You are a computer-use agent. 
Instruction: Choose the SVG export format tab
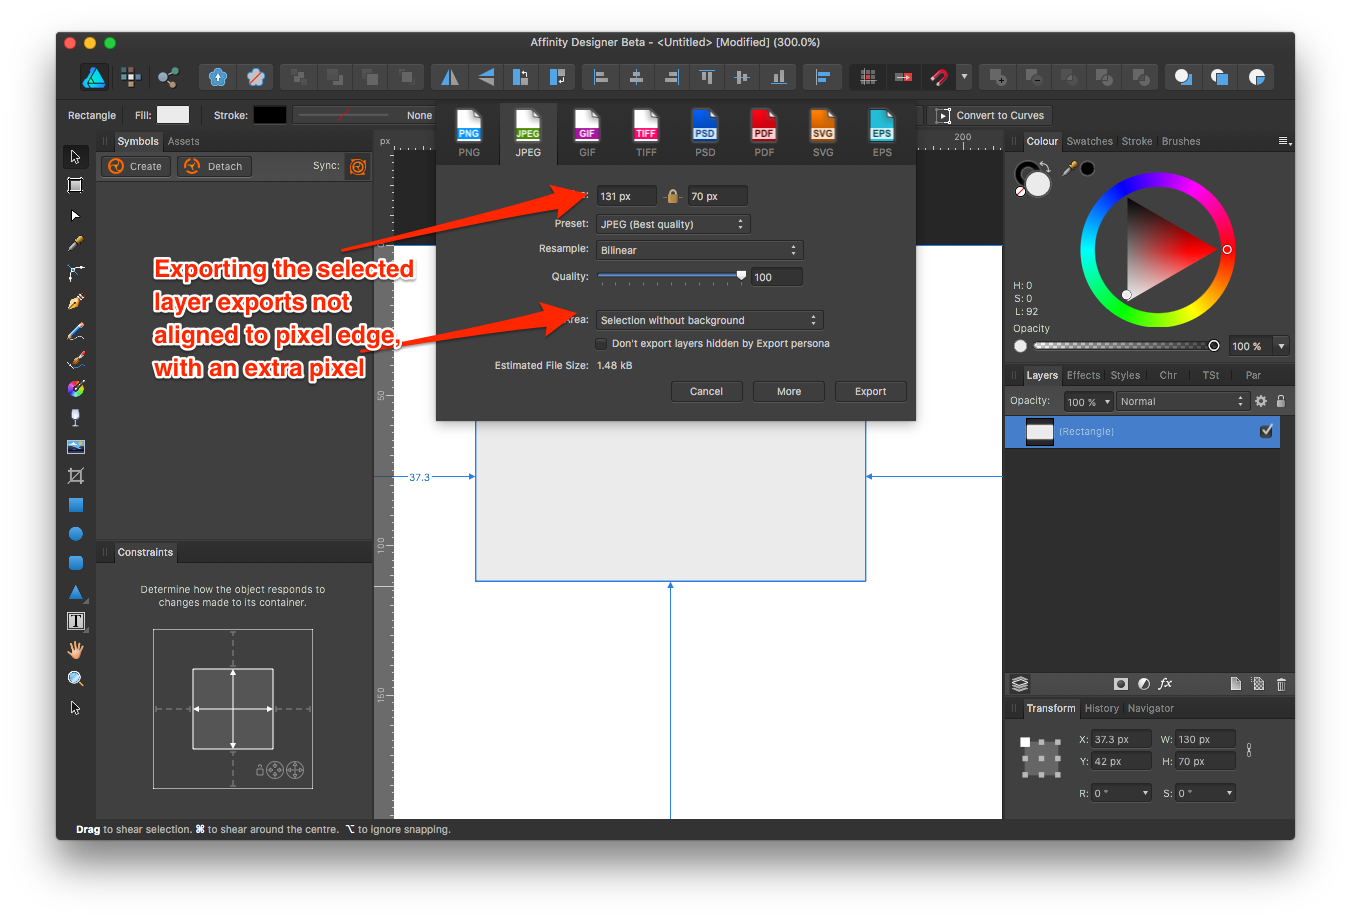coord(823,134)
